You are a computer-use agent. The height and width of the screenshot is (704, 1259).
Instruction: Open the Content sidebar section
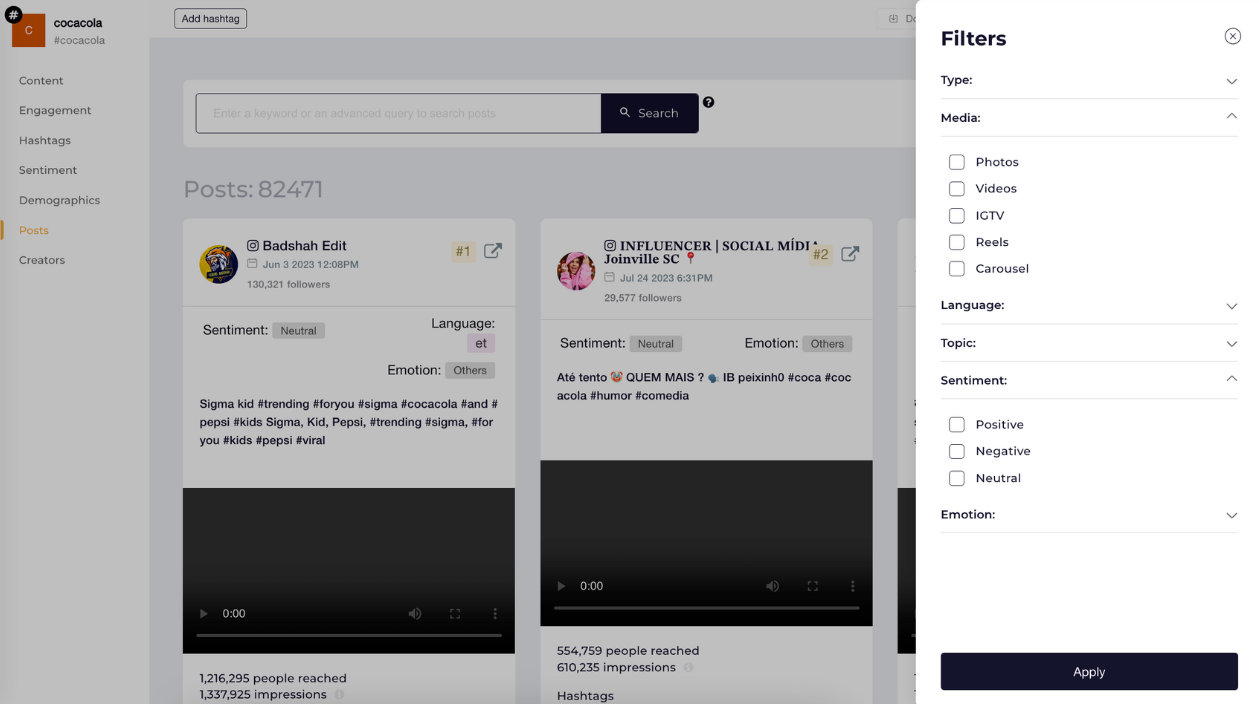click(x=41, y=80)
